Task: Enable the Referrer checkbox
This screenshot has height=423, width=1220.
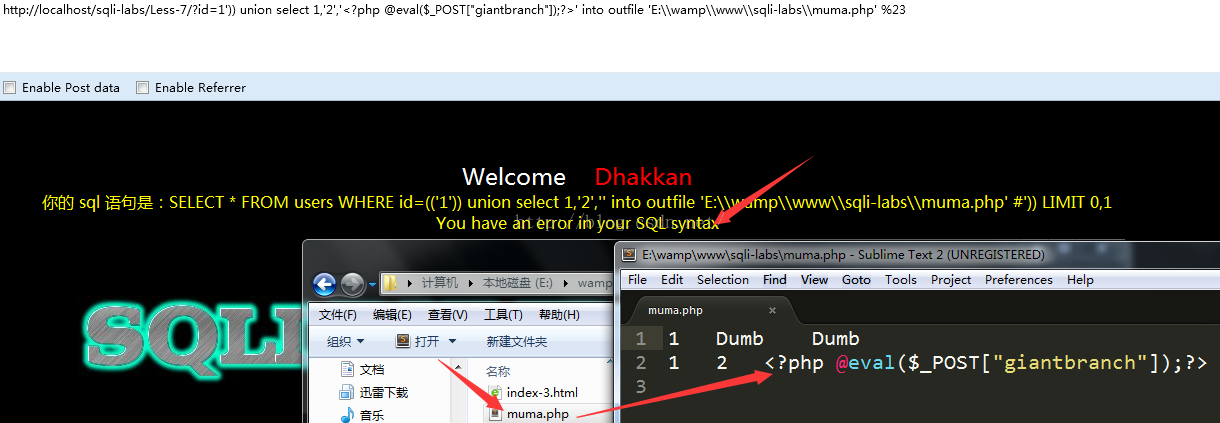Action: 143,88
